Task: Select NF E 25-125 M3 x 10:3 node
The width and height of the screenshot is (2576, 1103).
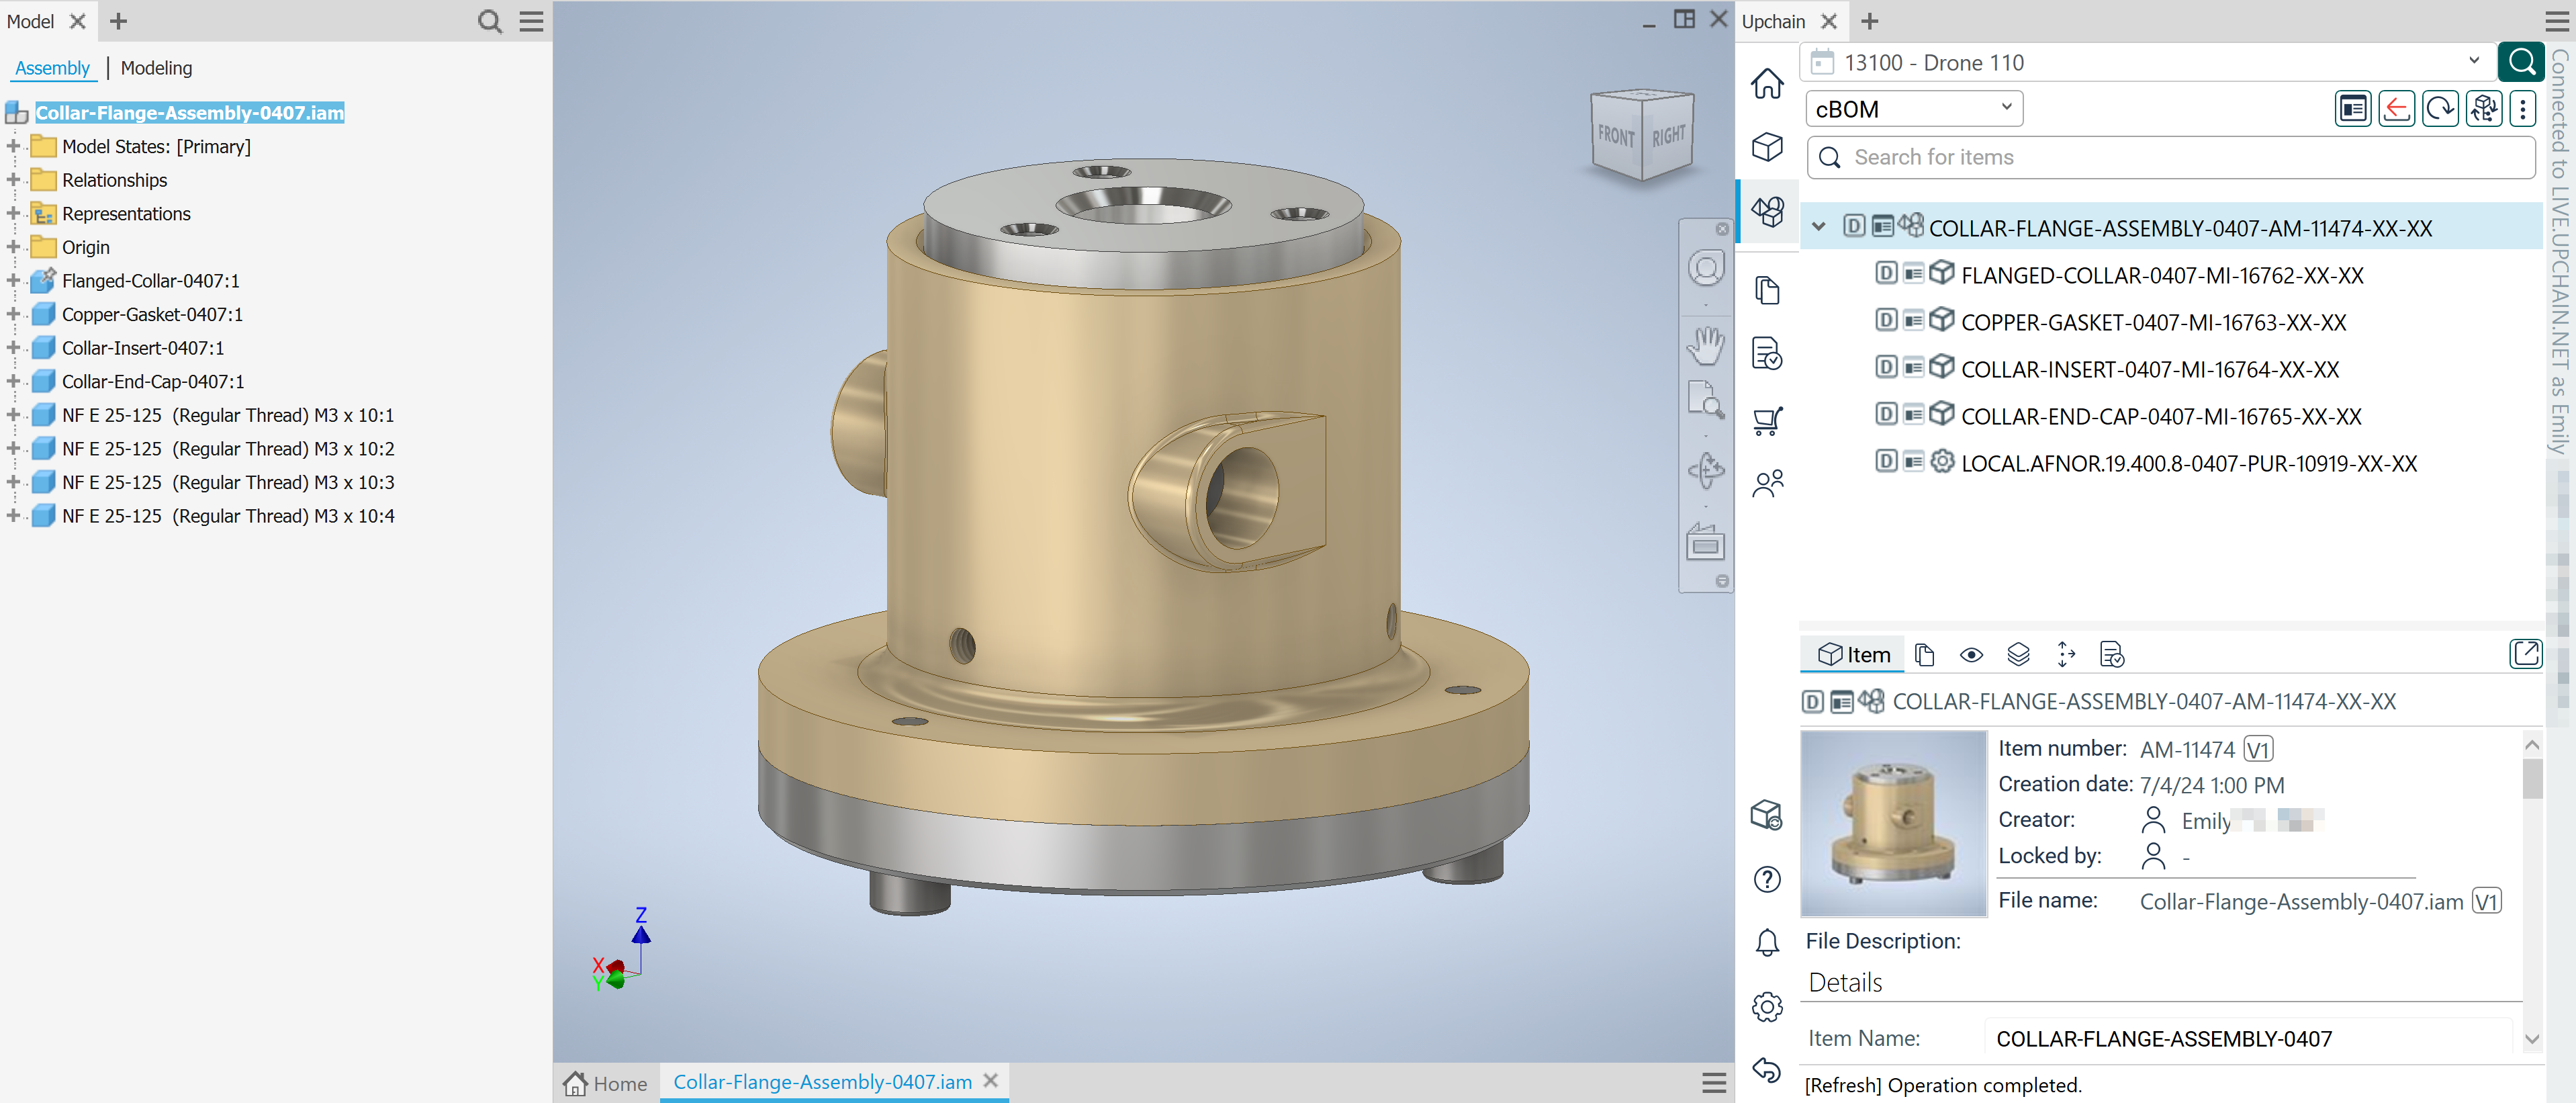Action: (x=228, y=482)
